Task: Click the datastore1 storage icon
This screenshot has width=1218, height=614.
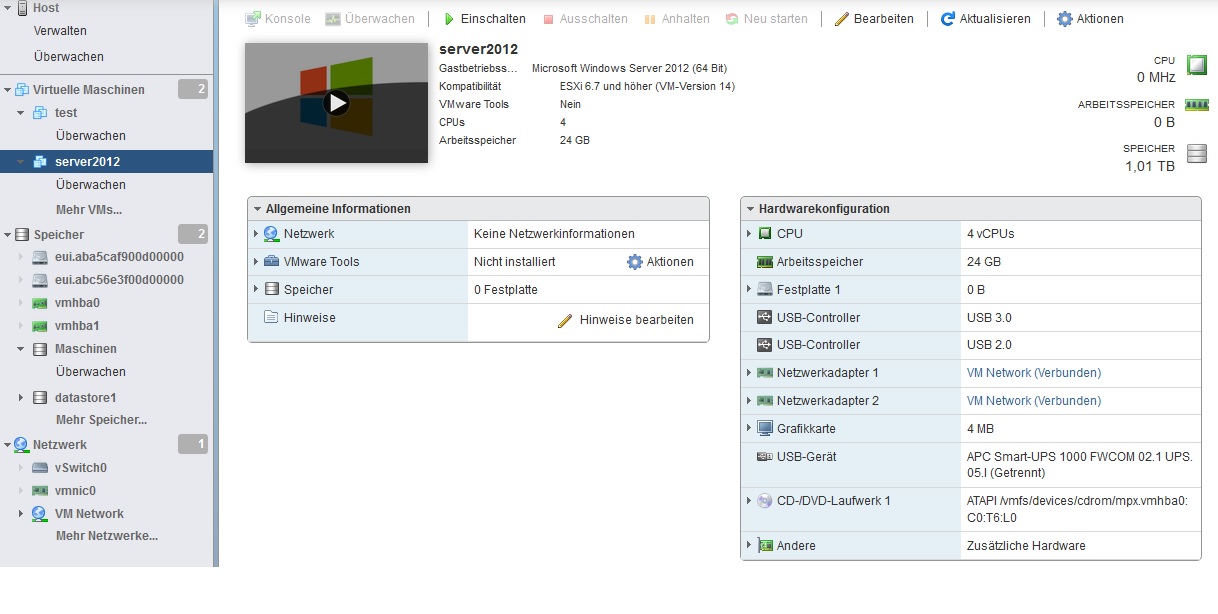Action: 40,398
